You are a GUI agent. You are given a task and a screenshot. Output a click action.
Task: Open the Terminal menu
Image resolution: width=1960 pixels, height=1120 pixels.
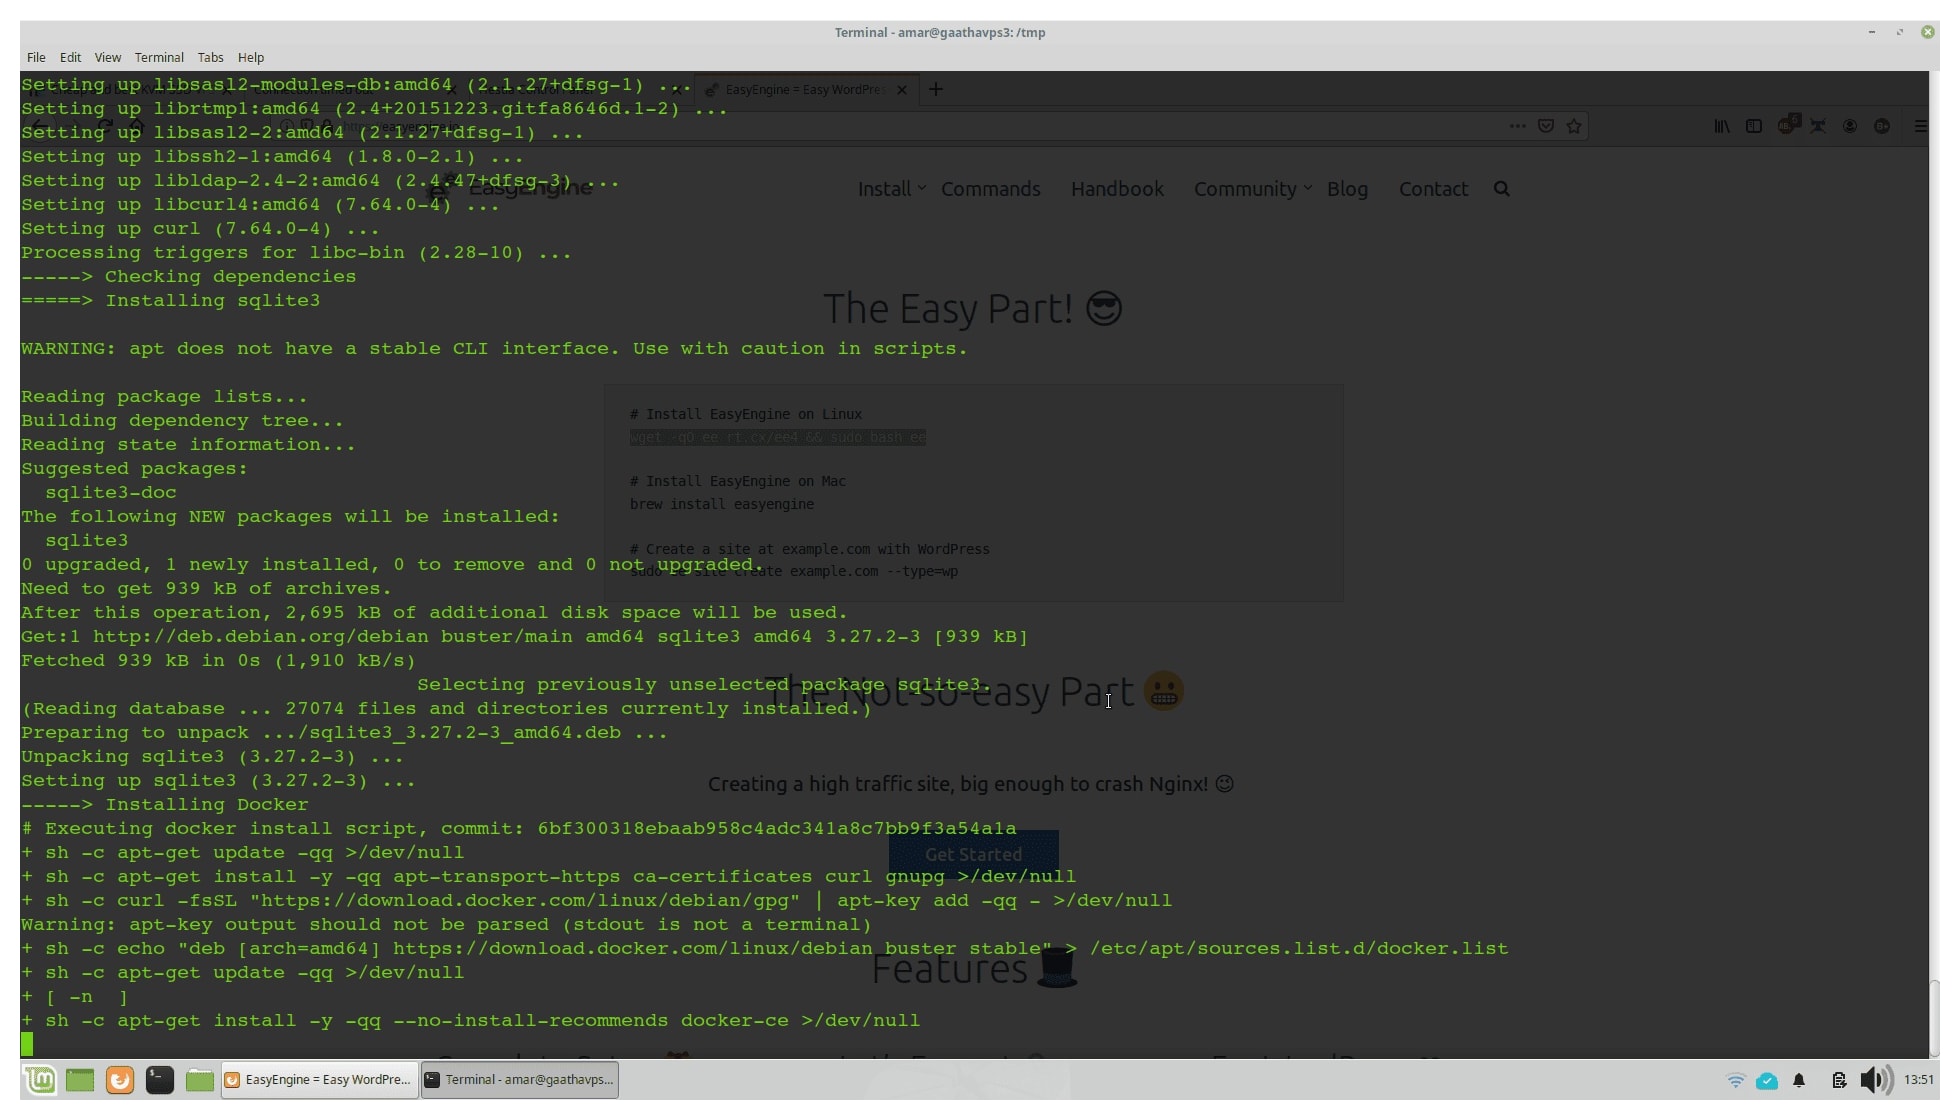point(159,57)
